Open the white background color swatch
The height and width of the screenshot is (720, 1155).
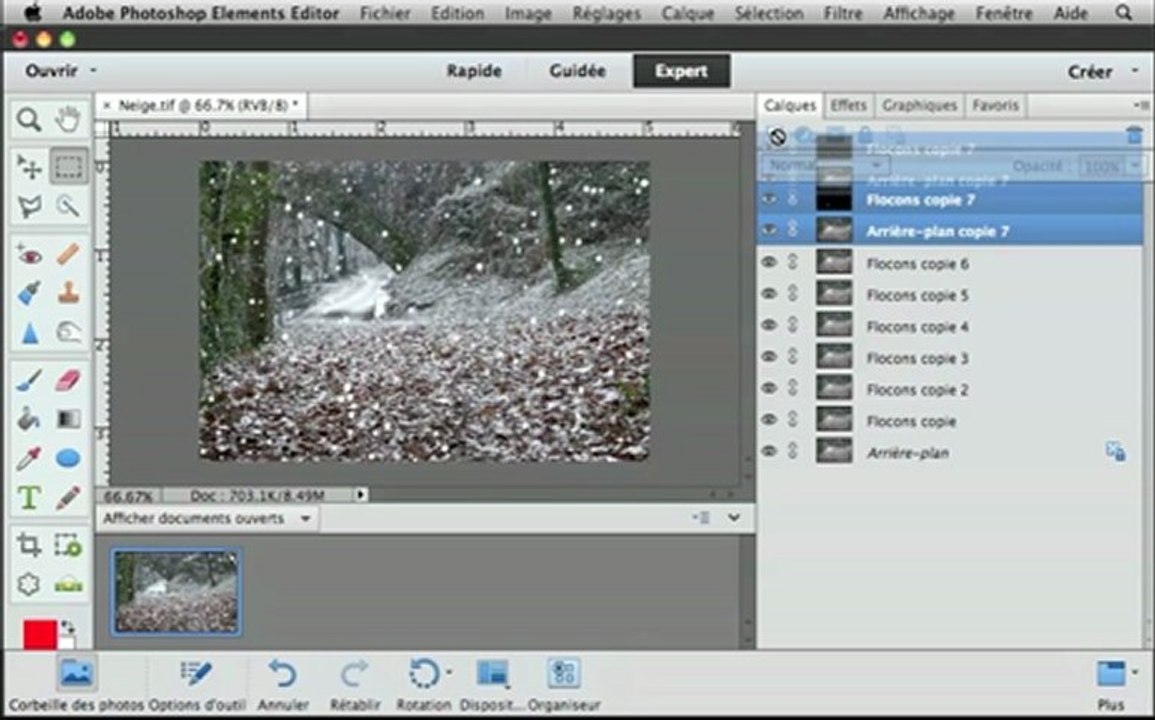[x=69, y=644]
